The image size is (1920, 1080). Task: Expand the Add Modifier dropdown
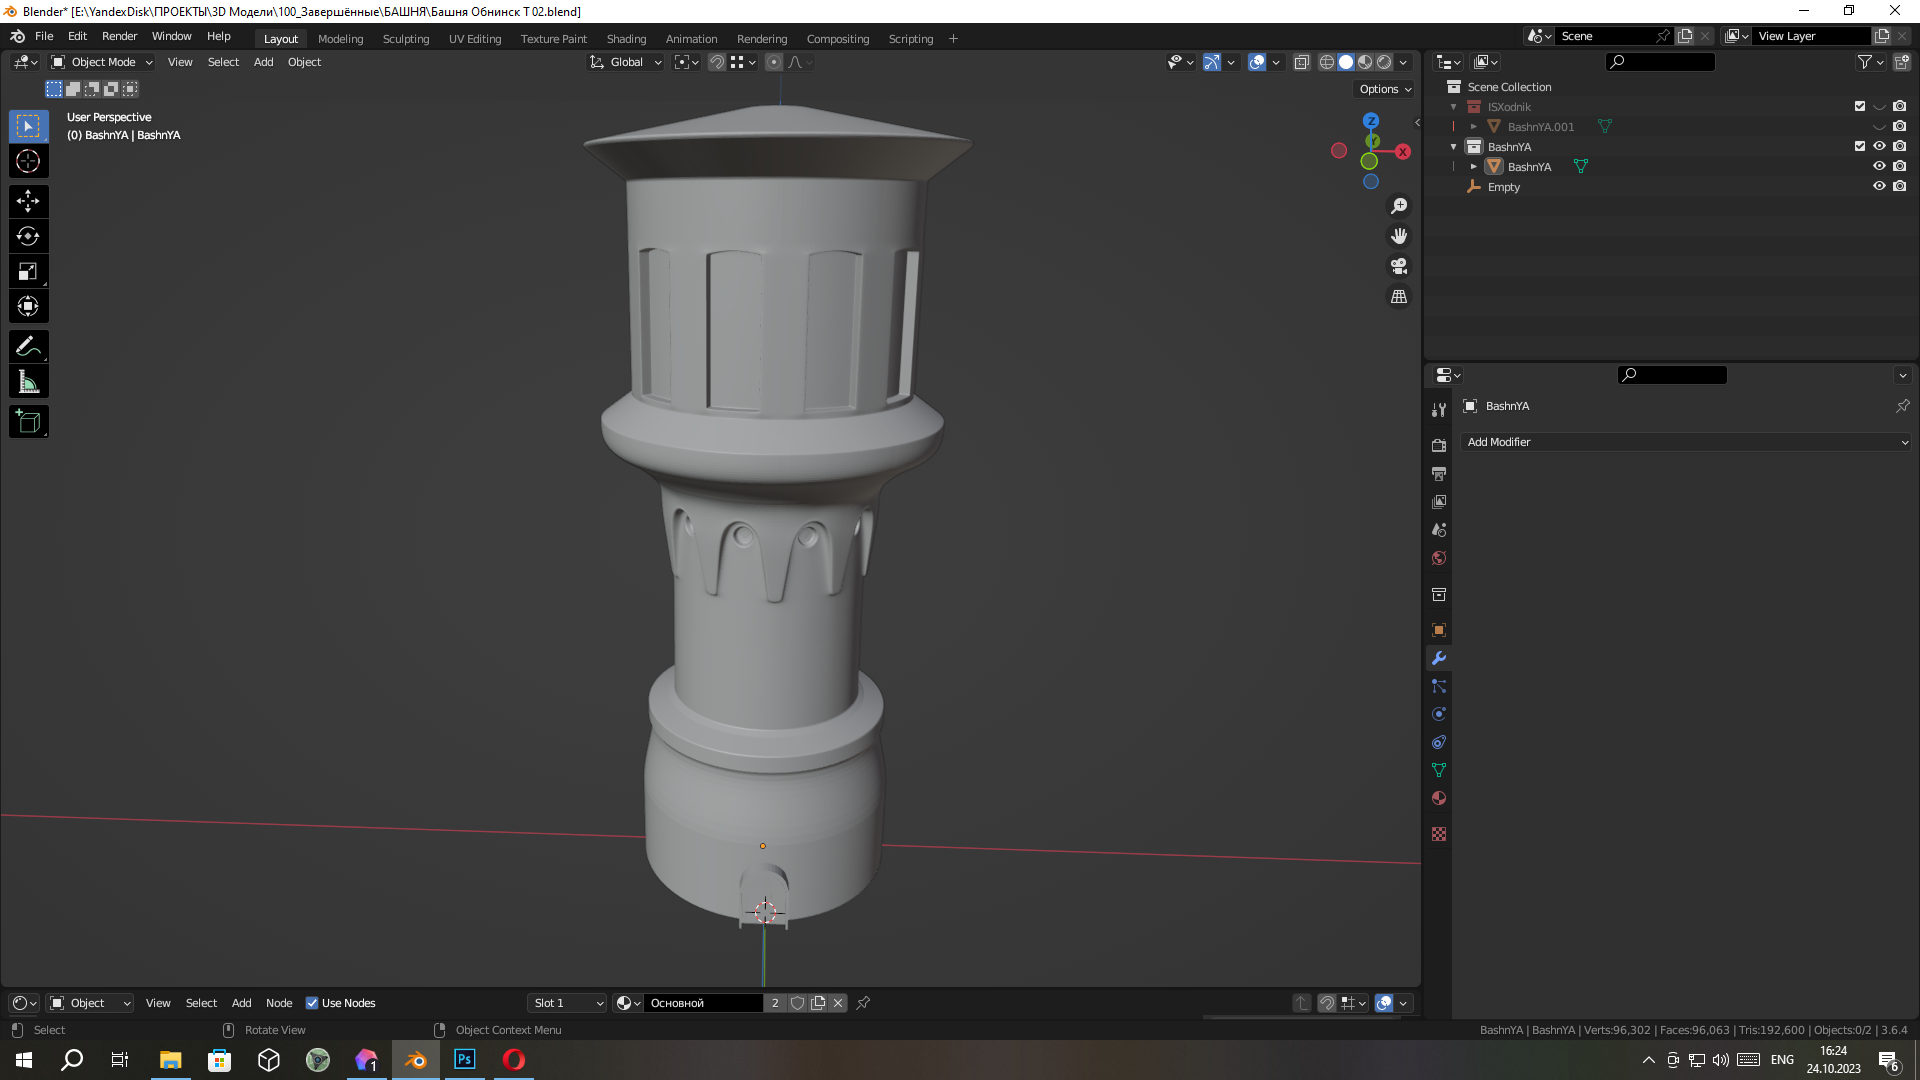tap(1686, 442)
